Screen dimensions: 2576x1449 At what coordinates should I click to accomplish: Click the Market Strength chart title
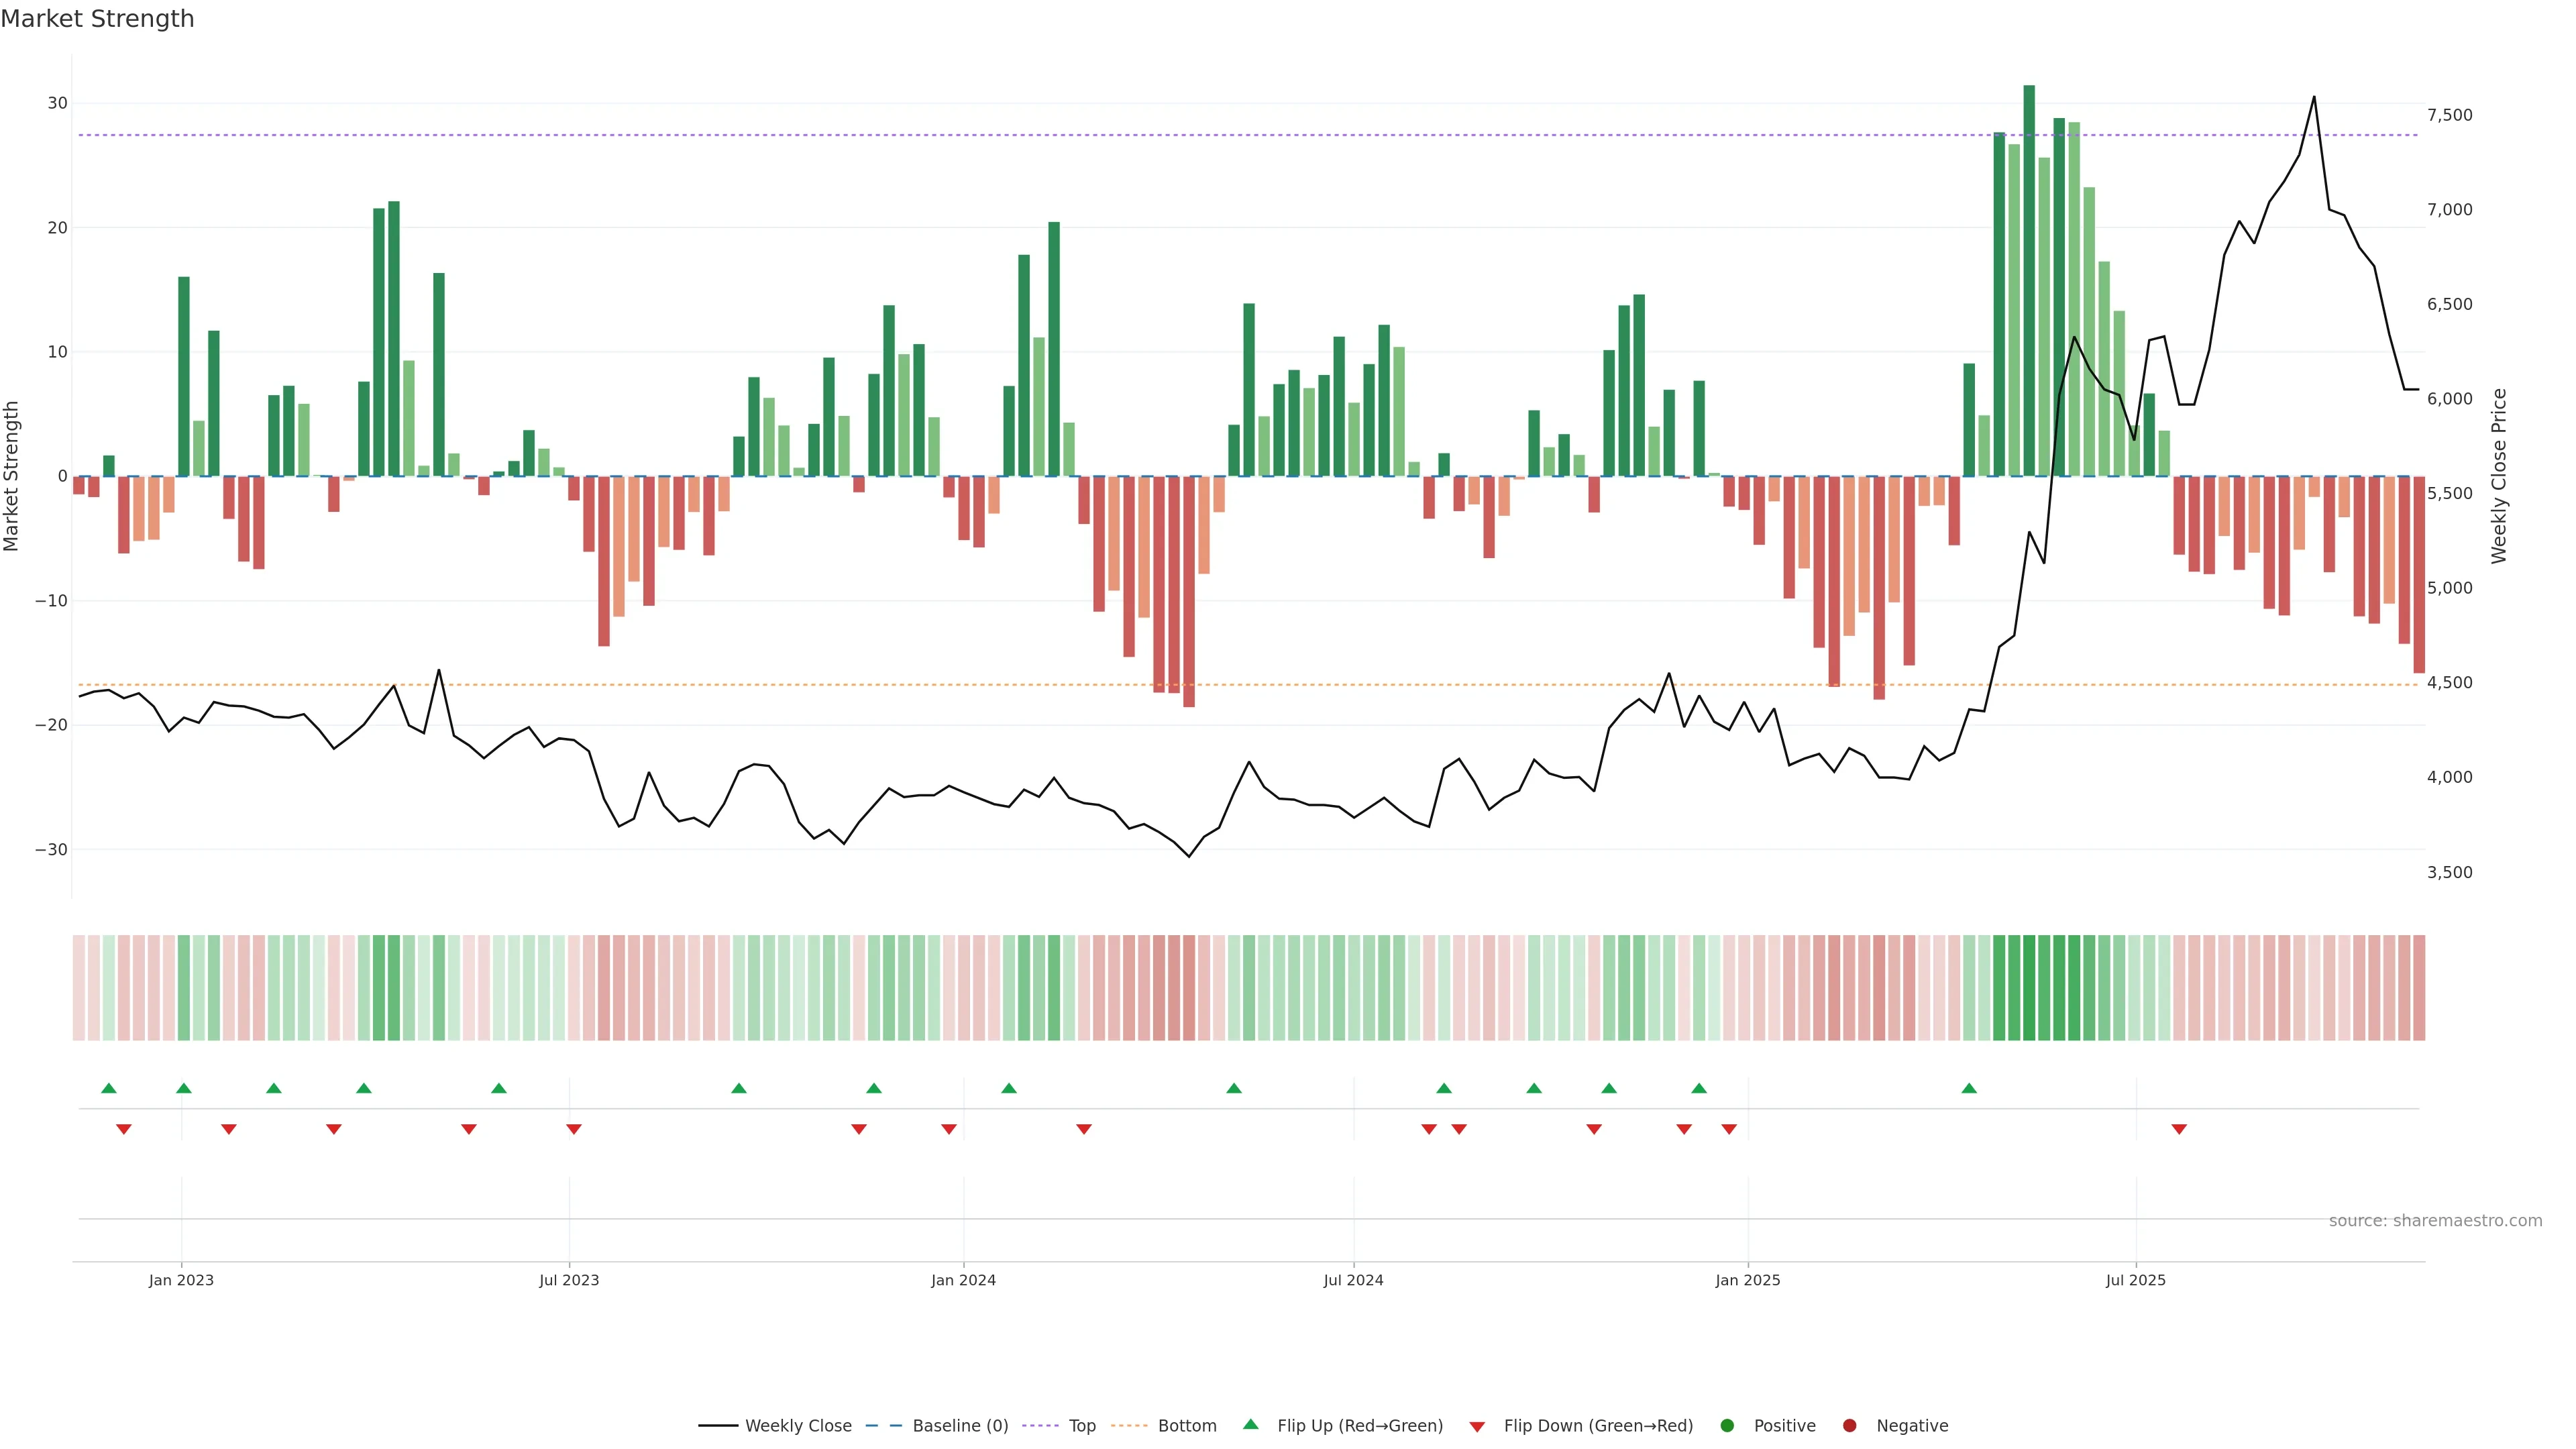[x=97, y=19]
